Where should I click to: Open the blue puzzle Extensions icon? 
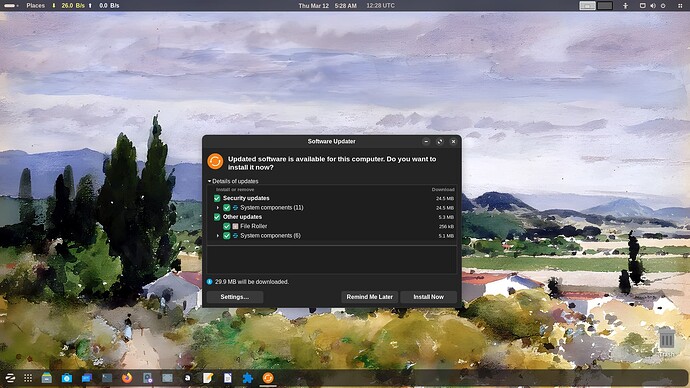click(x=248, y=378)
